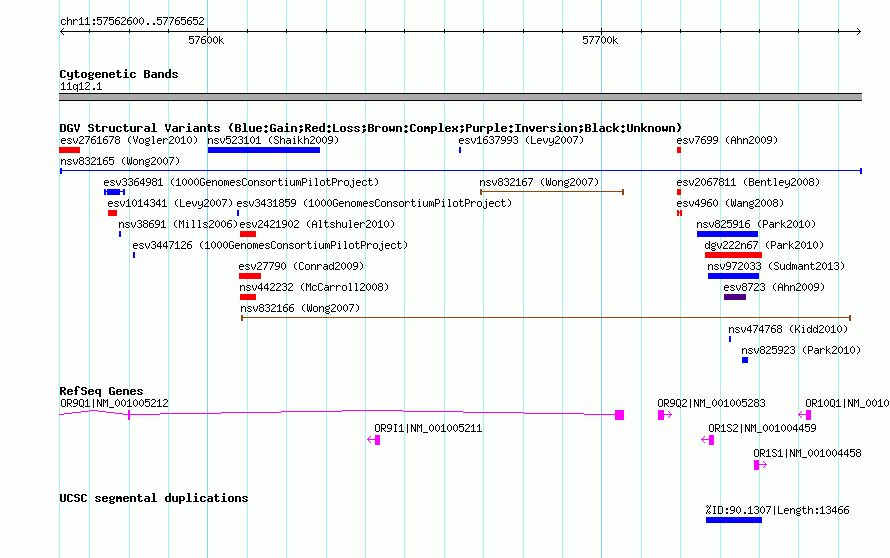The height and width of the screenshot is (558, 890).
Task: Click the nsv825916 (Park2010) label
Action: point(756,224)
